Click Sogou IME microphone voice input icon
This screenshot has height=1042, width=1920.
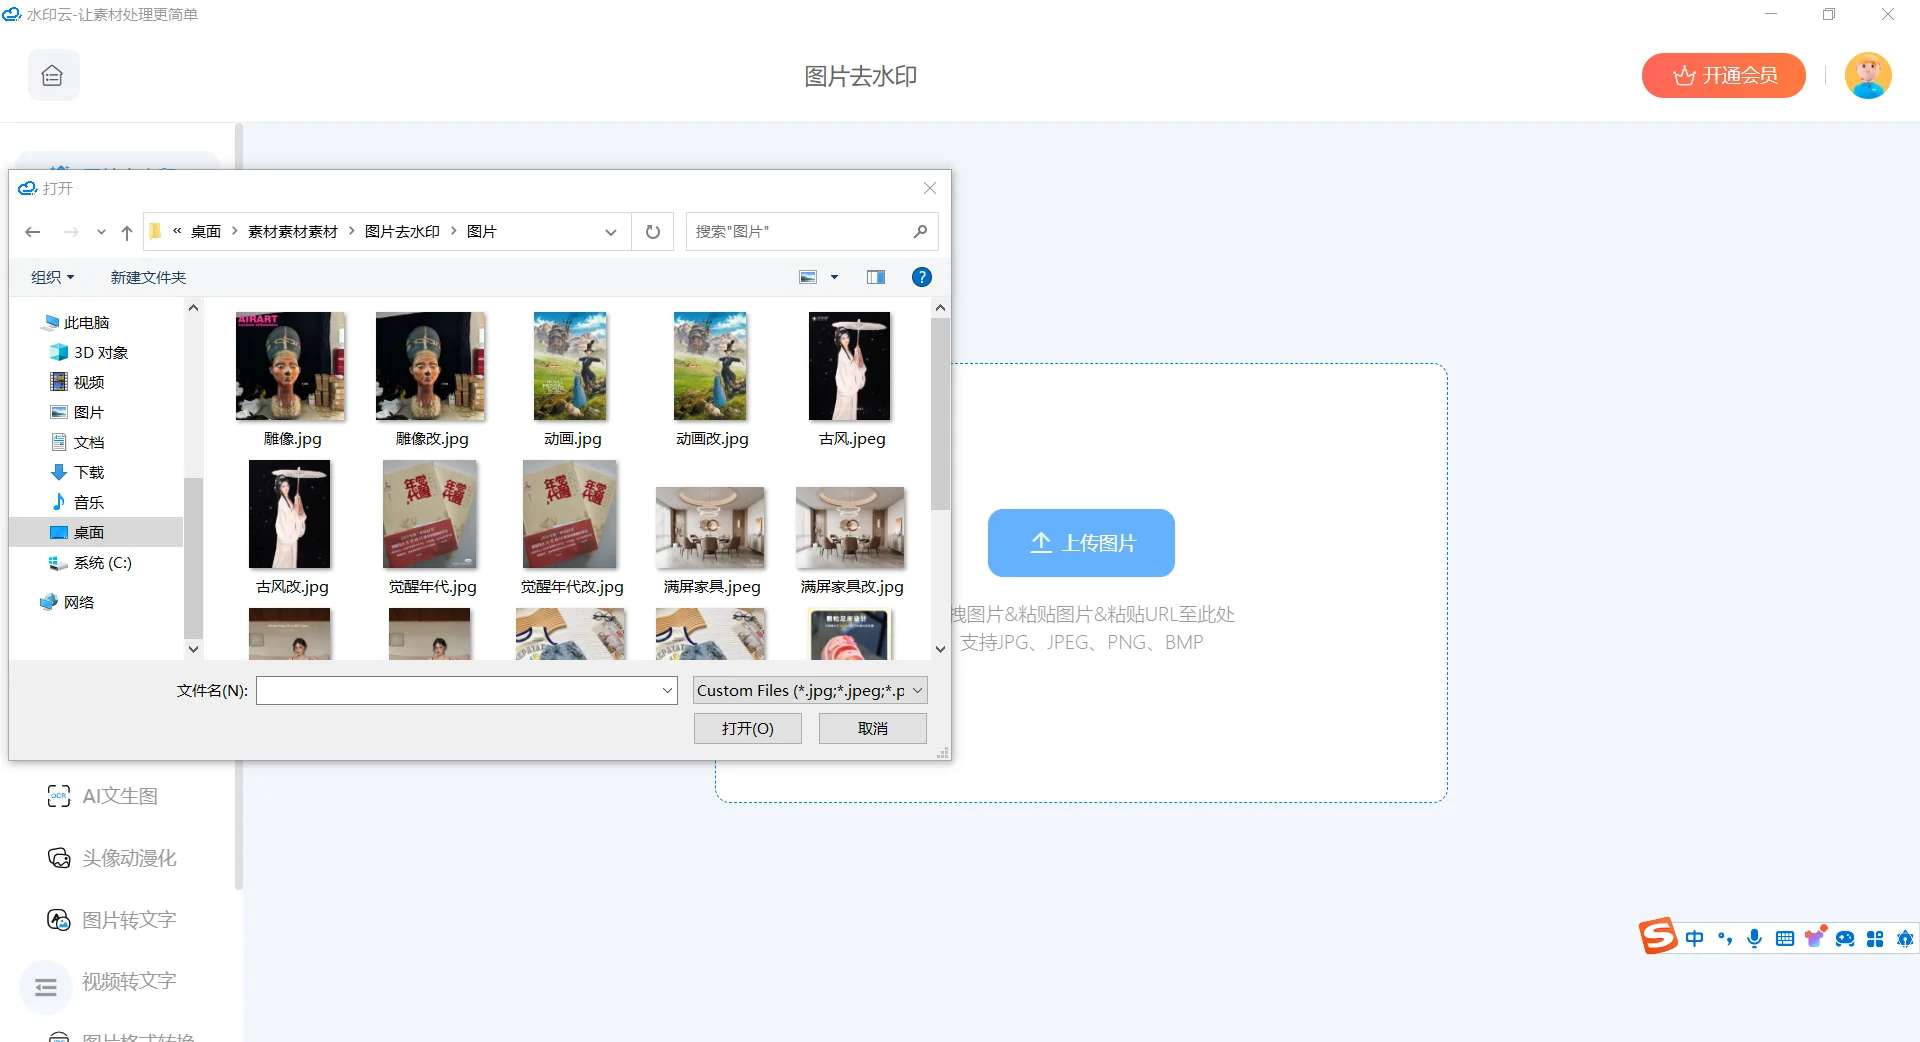1754,939
